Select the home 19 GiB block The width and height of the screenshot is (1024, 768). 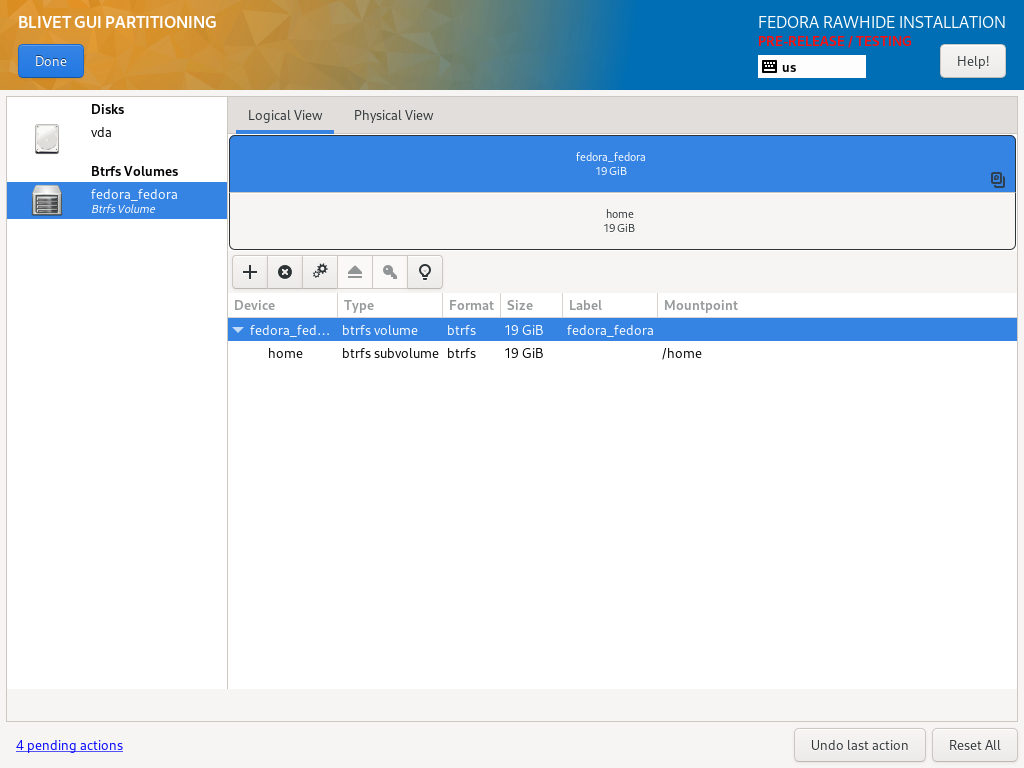[622, 221]
